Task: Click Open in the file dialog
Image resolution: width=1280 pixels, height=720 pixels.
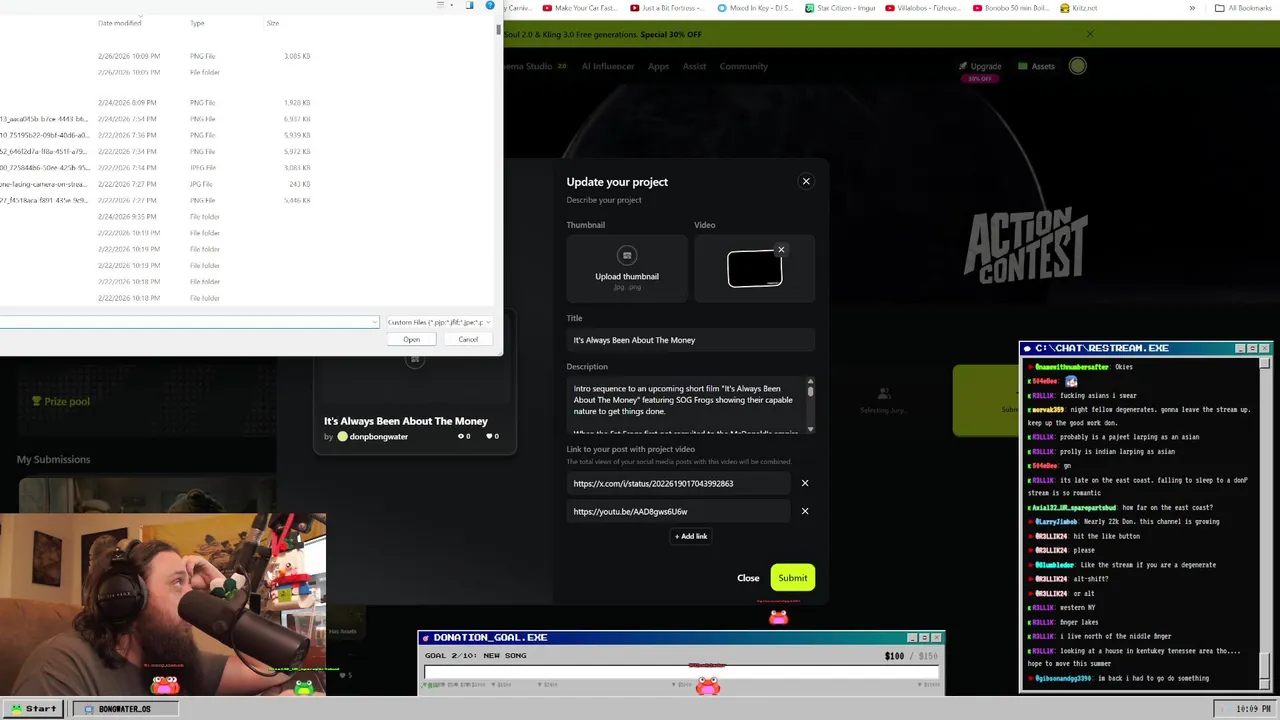Action: tap(411, 339)
